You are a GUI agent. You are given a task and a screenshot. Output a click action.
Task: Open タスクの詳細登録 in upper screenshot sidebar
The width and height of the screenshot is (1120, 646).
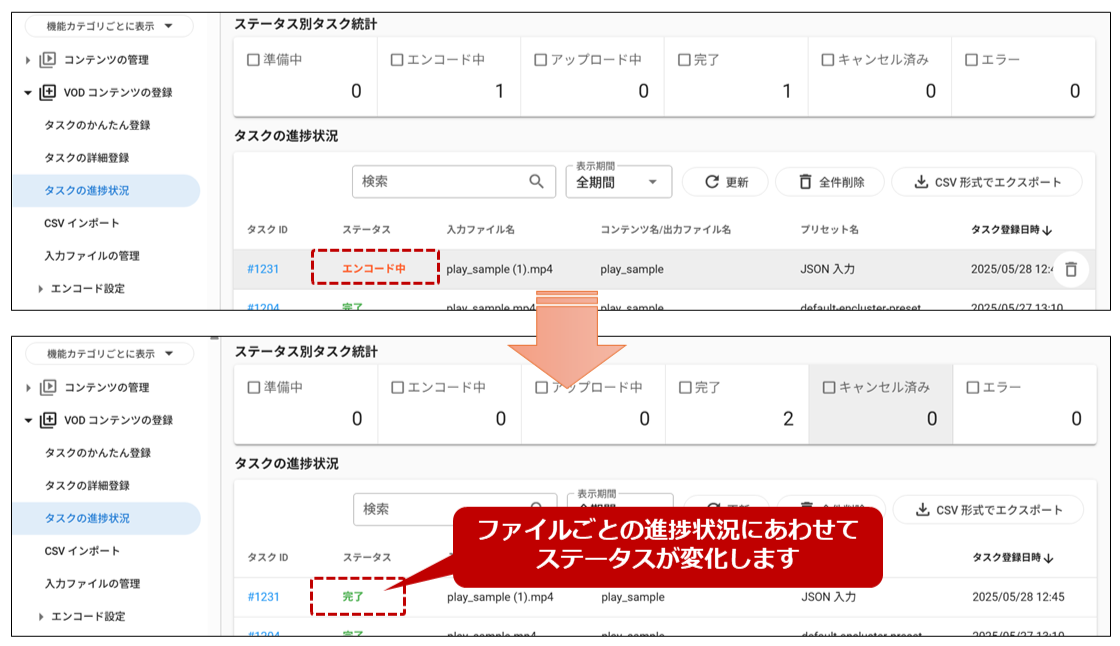86,158
